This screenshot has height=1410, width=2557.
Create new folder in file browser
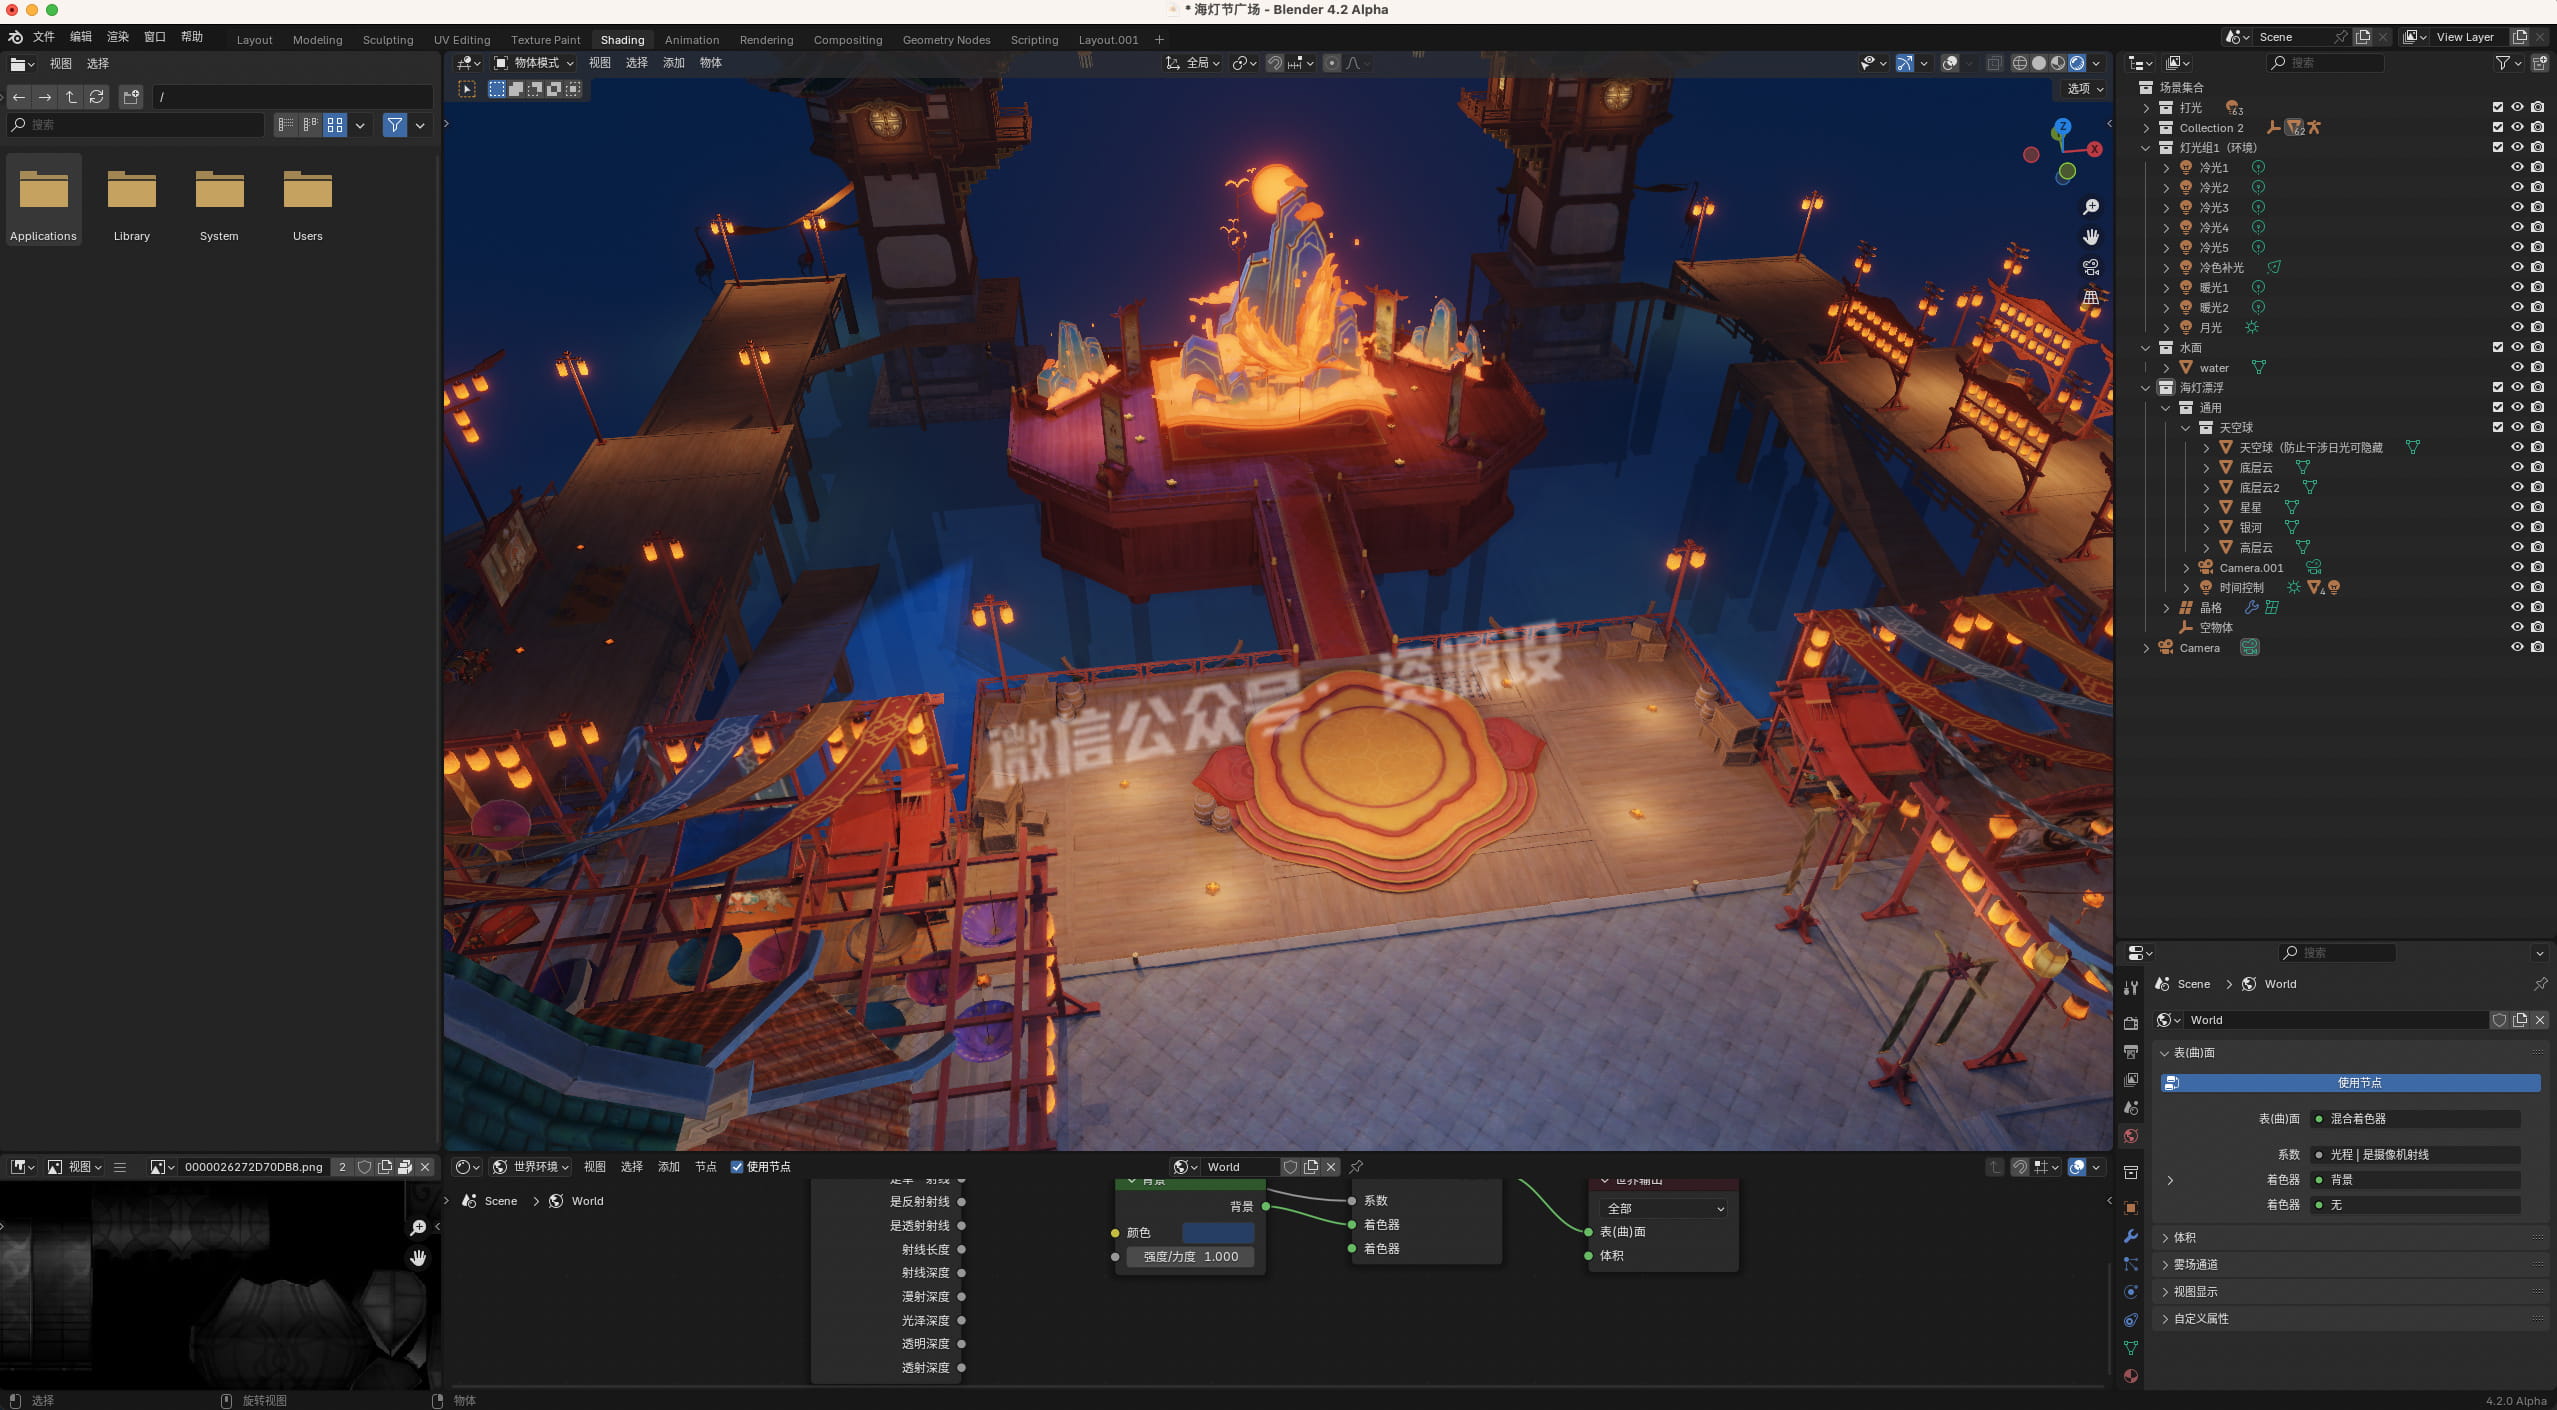coord(131,97)
